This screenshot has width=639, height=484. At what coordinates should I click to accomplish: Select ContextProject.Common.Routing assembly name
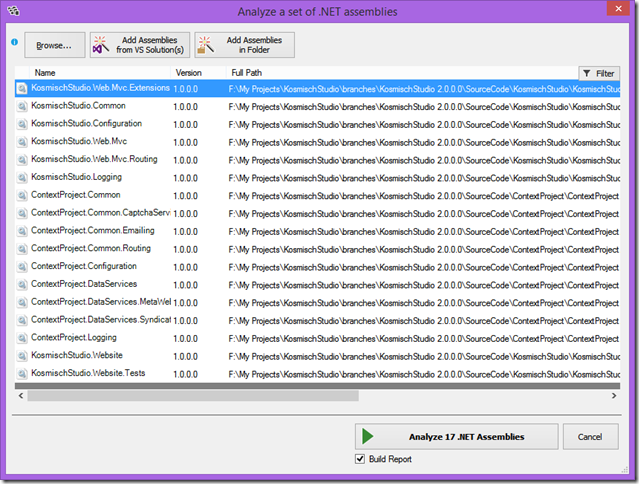pyautogui.click(x=91, y=248)
